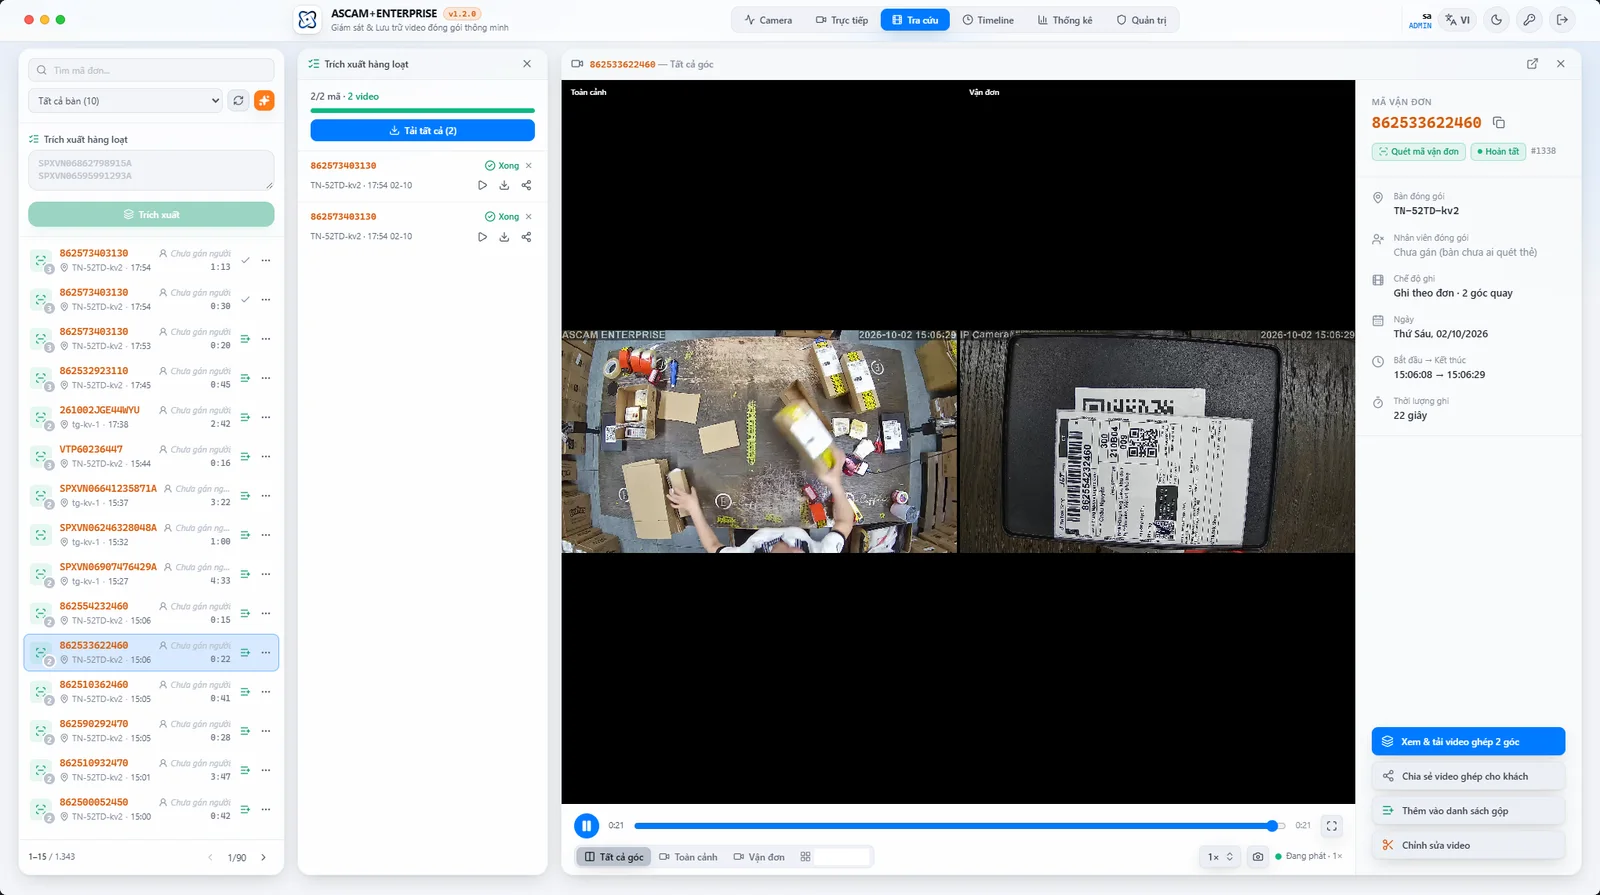This screenshot has width=1600, height=895.
Task: Toggle dark mode with the moon icon
Action: (x=1496, y=20)
